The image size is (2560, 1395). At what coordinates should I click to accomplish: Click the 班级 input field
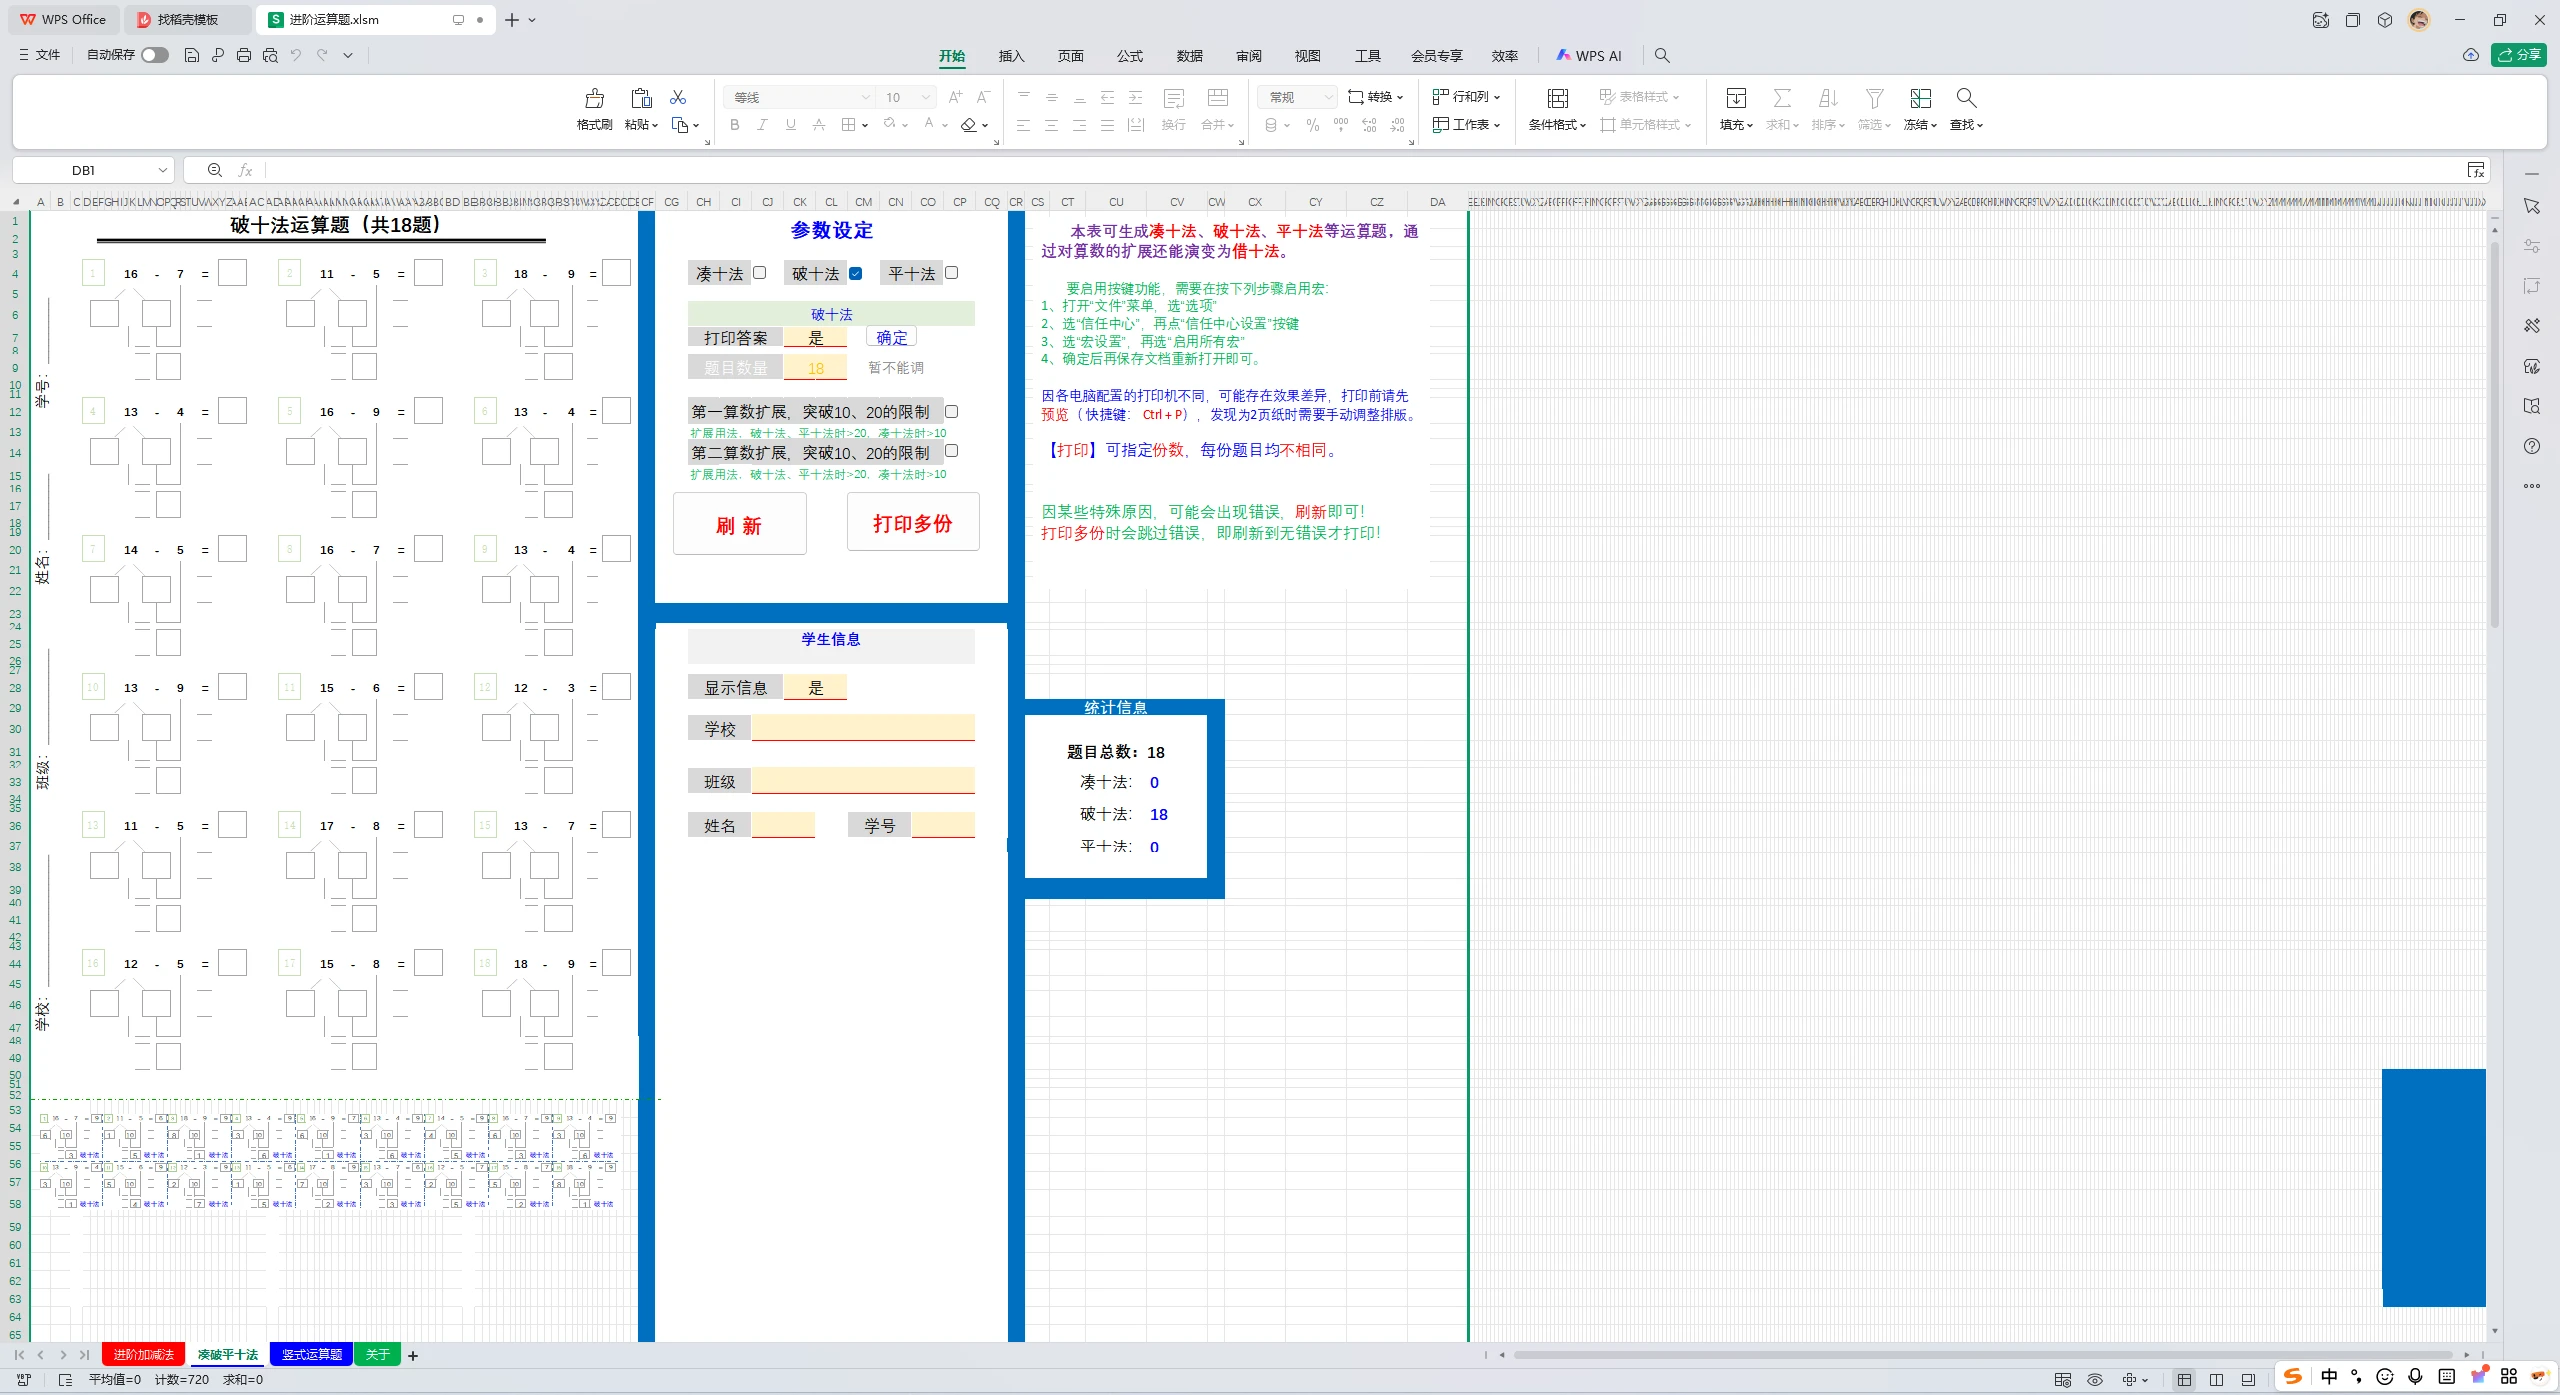coord(863,781)
